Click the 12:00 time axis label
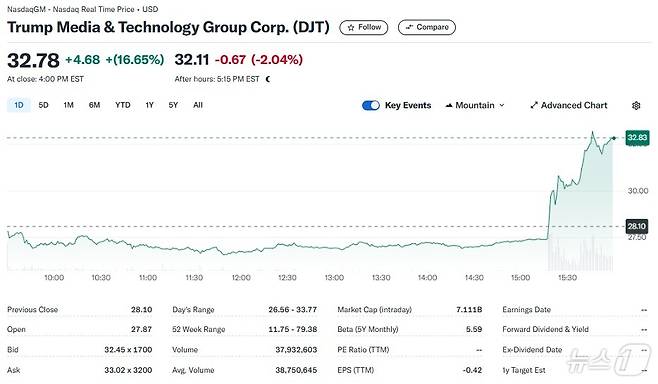The height and width of the screenshot is (384, 658). [x=241, y=278]
